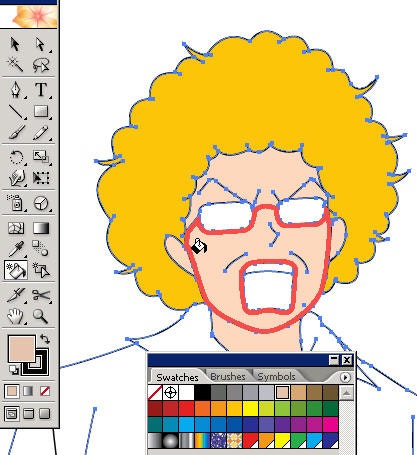Pick the Lasso tool
The image size is (417, 455).
[41, 65]
